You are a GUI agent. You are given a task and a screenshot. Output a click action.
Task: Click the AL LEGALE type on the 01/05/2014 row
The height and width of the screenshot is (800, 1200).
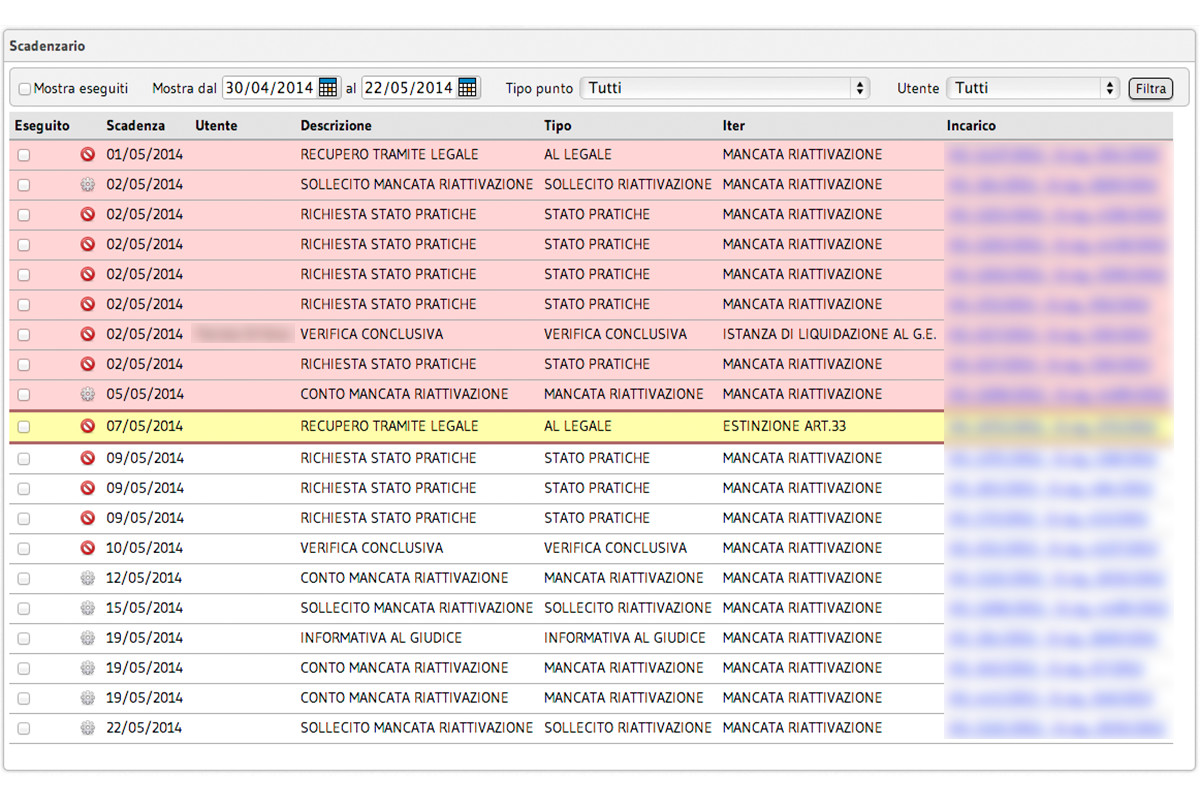578,155
